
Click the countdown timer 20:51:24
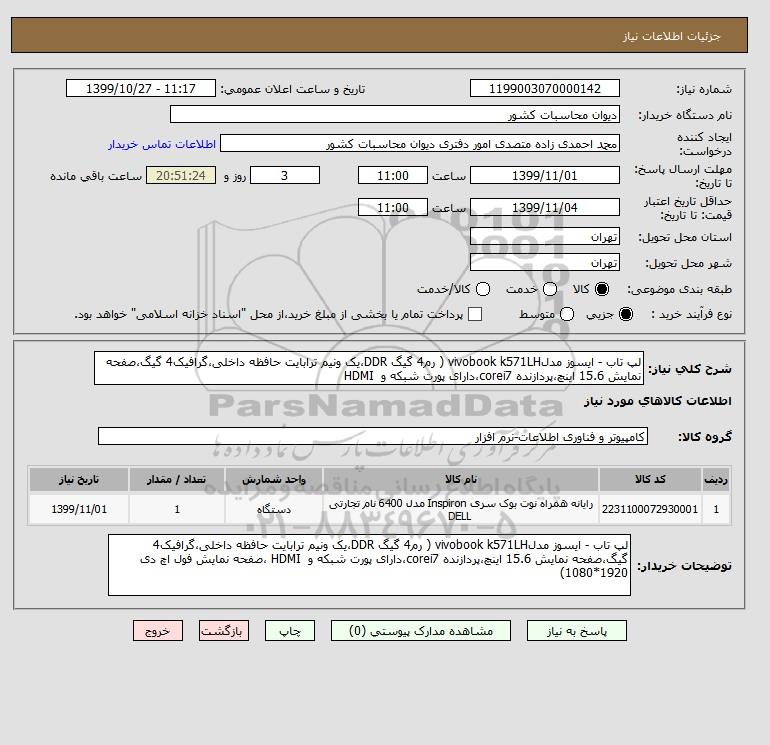click(x=181, y=175)
